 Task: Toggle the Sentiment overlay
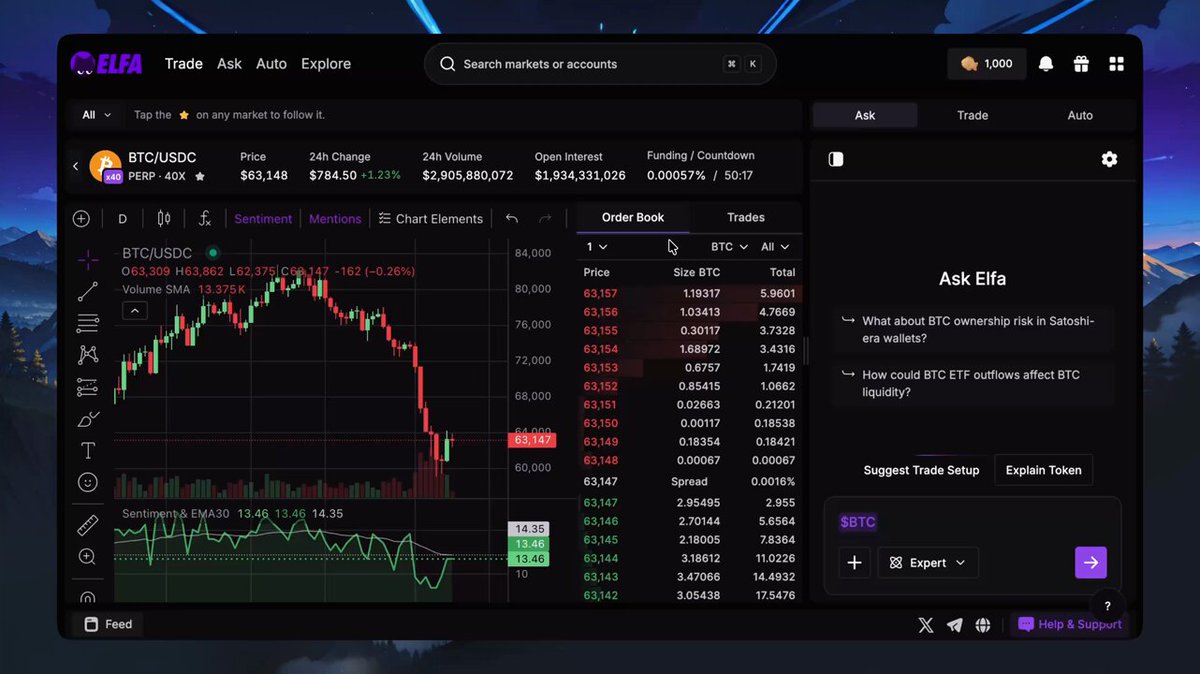point(263,219)
